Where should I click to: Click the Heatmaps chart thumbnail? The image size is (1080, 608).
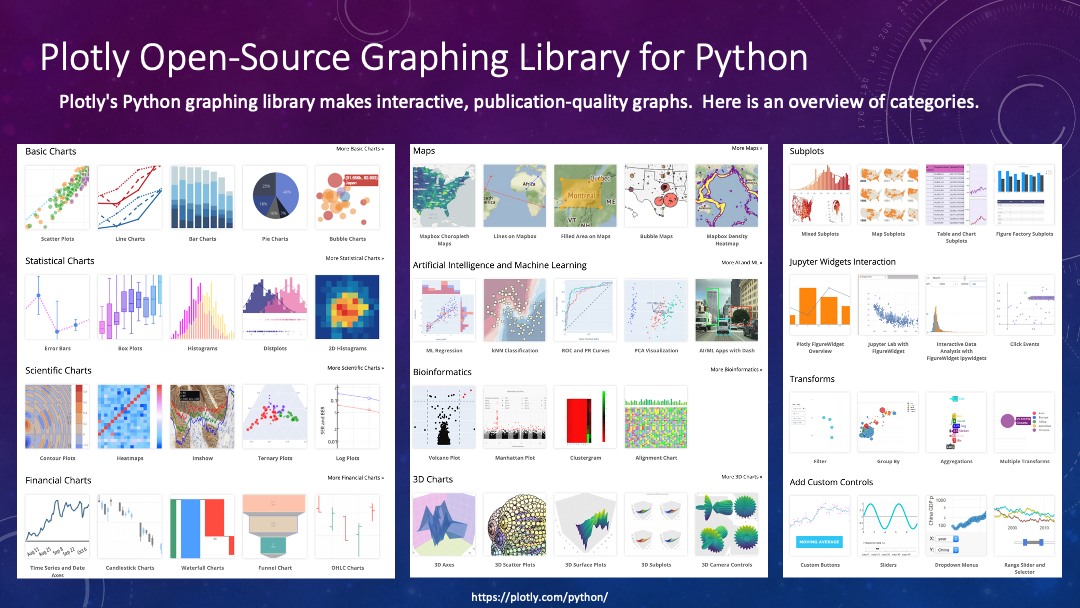[129, 417]
